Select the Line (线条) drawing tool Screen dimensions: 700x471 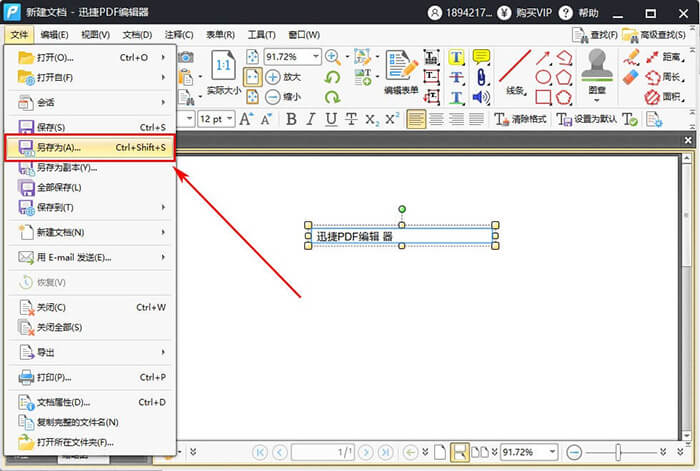[x=515, y=73]
